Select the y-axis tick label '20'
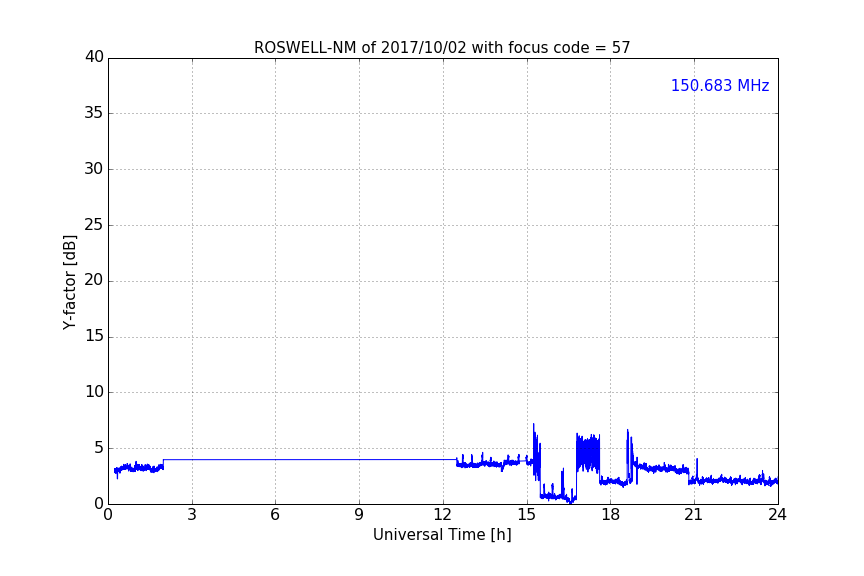This screenshot has width=864, height=576. point(94,280)
